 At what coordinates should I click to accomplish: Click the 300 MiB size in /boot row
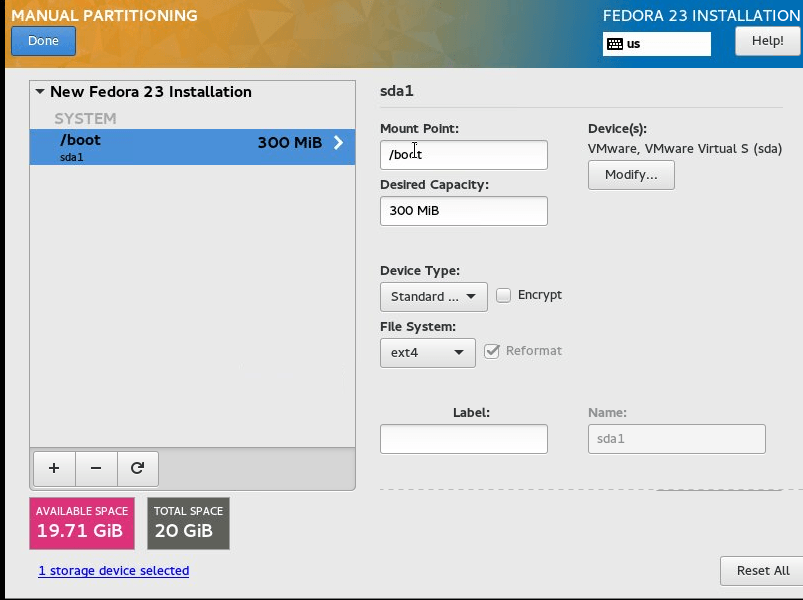click(290, 142)
